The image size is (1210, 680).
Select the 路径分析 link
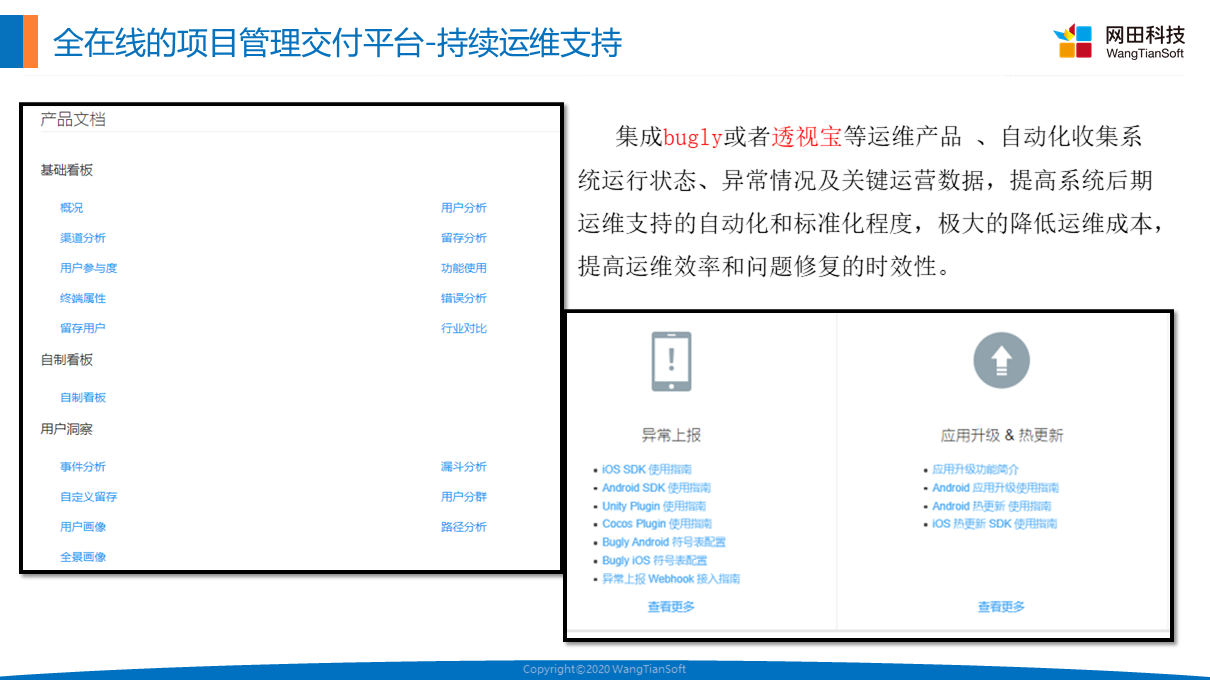click(x=464, y=527)
